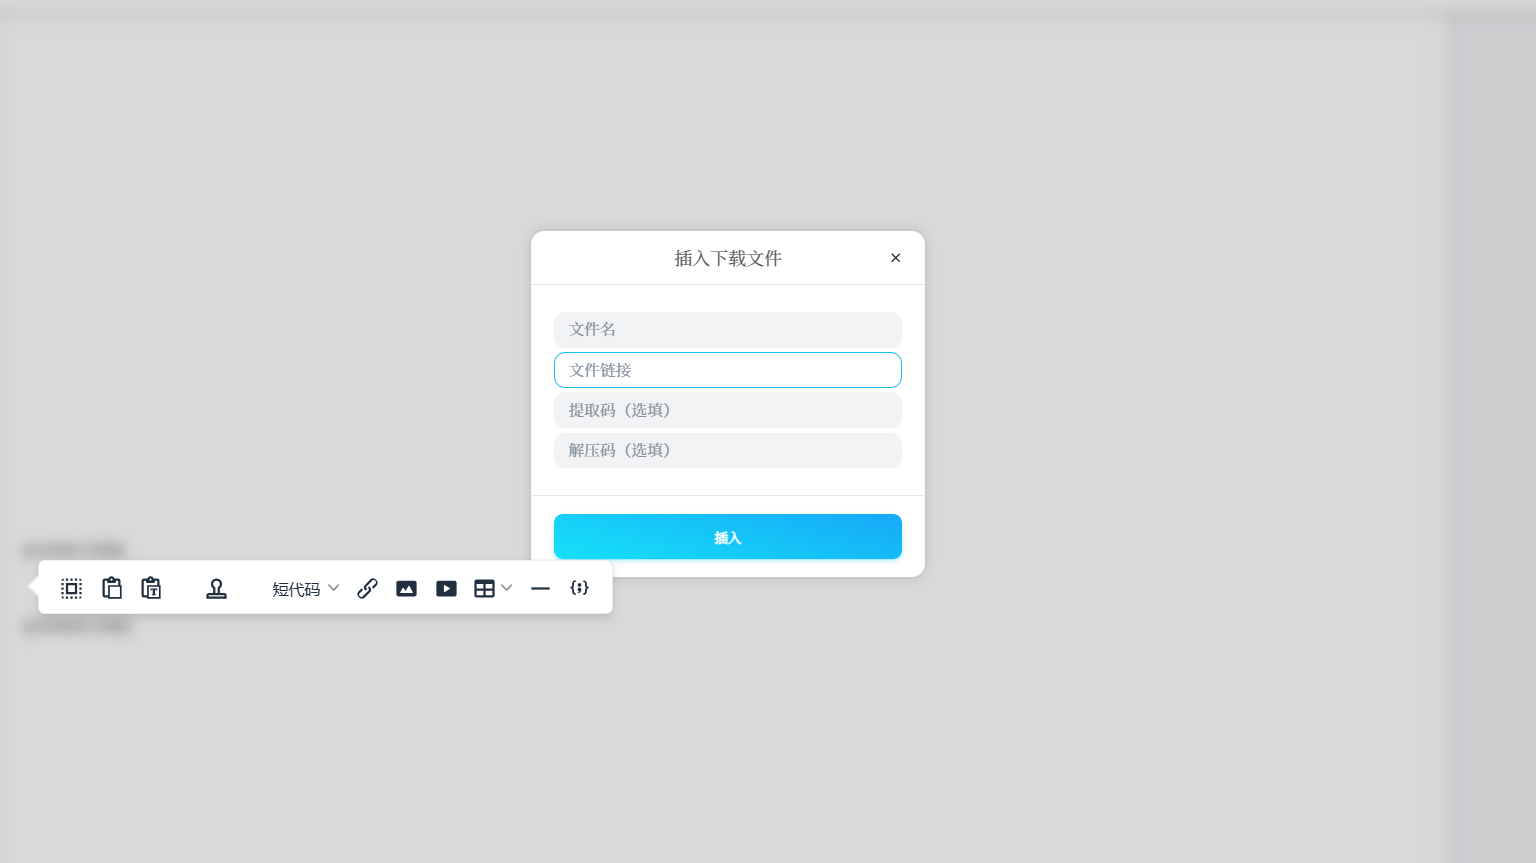Click the stamp icon in toolbar
The height and width of the screenshot is (863, 1536).
[x=216, y=588]
